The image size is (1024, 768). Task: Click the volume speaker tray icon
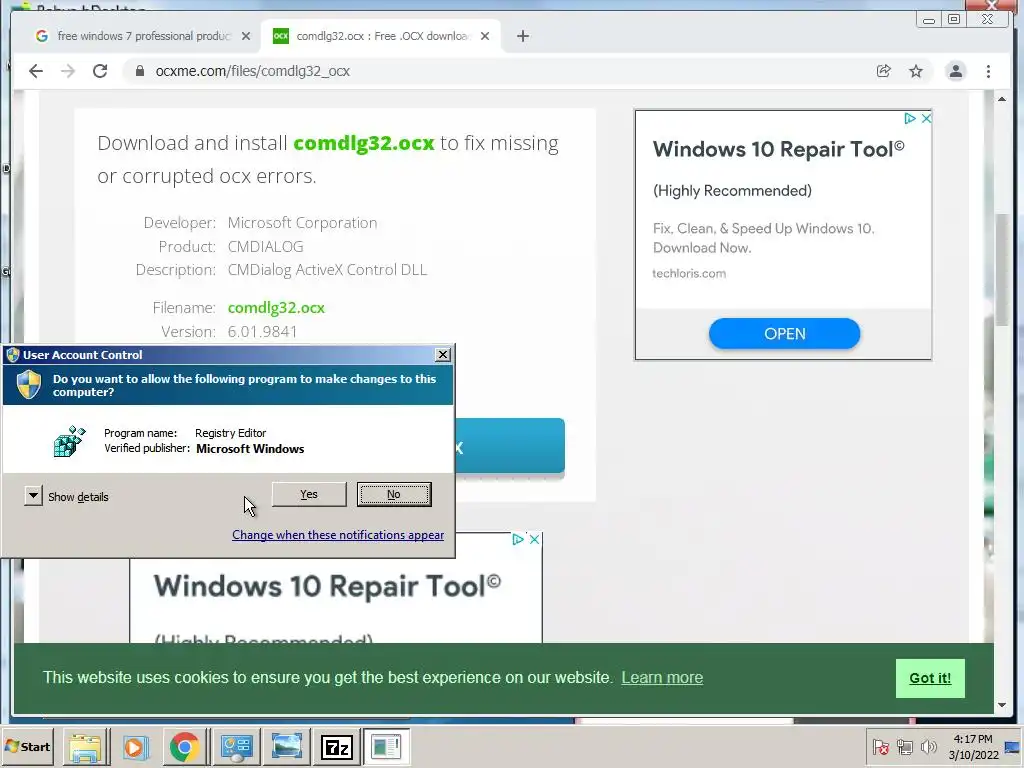[928, 746]
